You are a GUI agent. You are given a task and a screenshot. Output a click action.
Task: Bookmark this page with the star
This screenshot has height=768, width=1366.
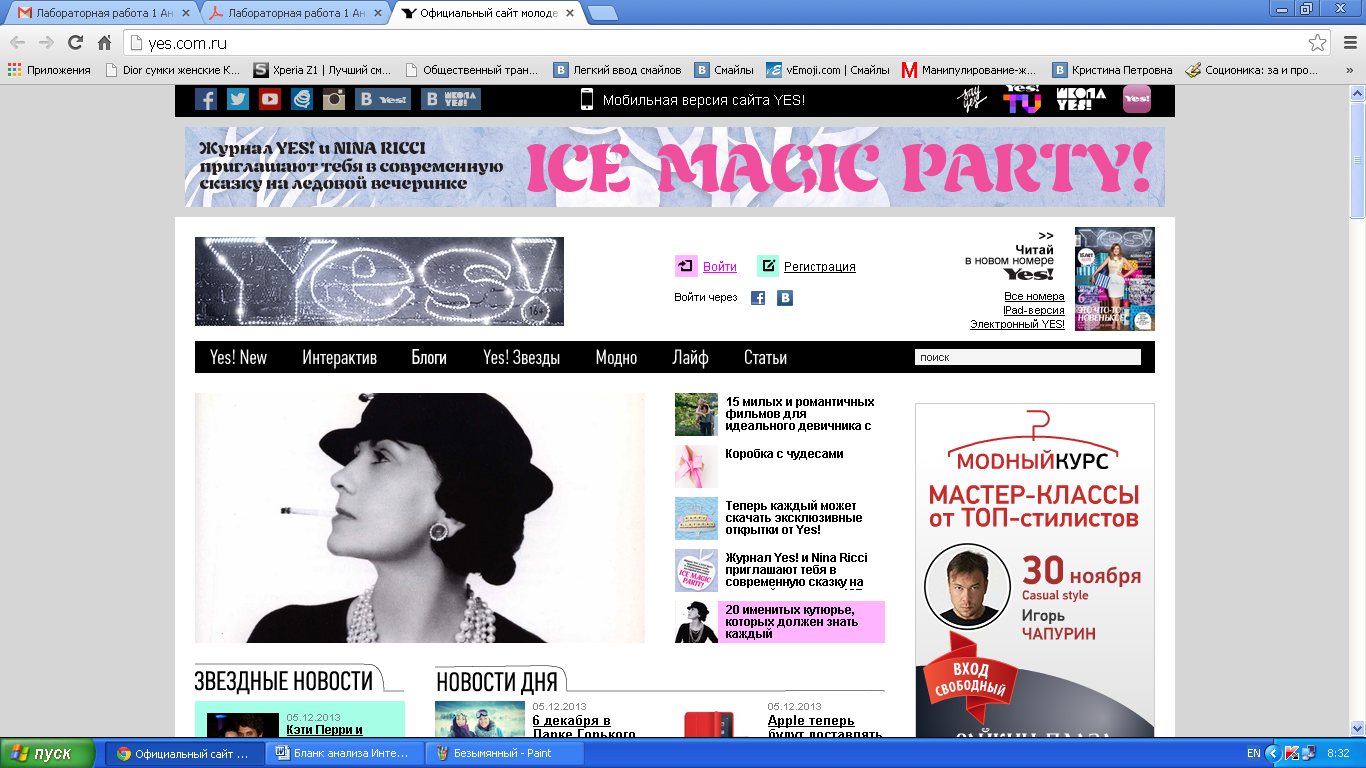1317,42
